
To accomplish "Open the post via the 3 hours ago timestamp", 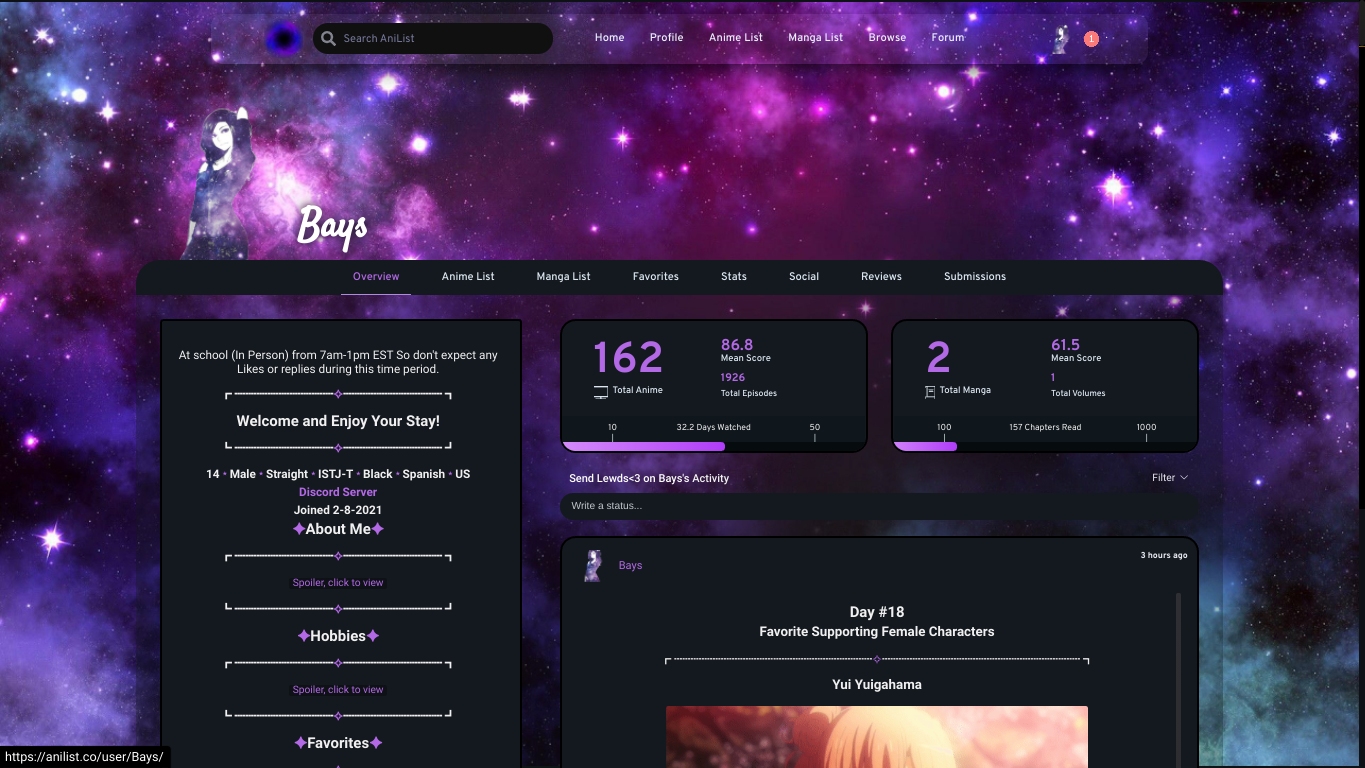I will (x=1164, y=555).
